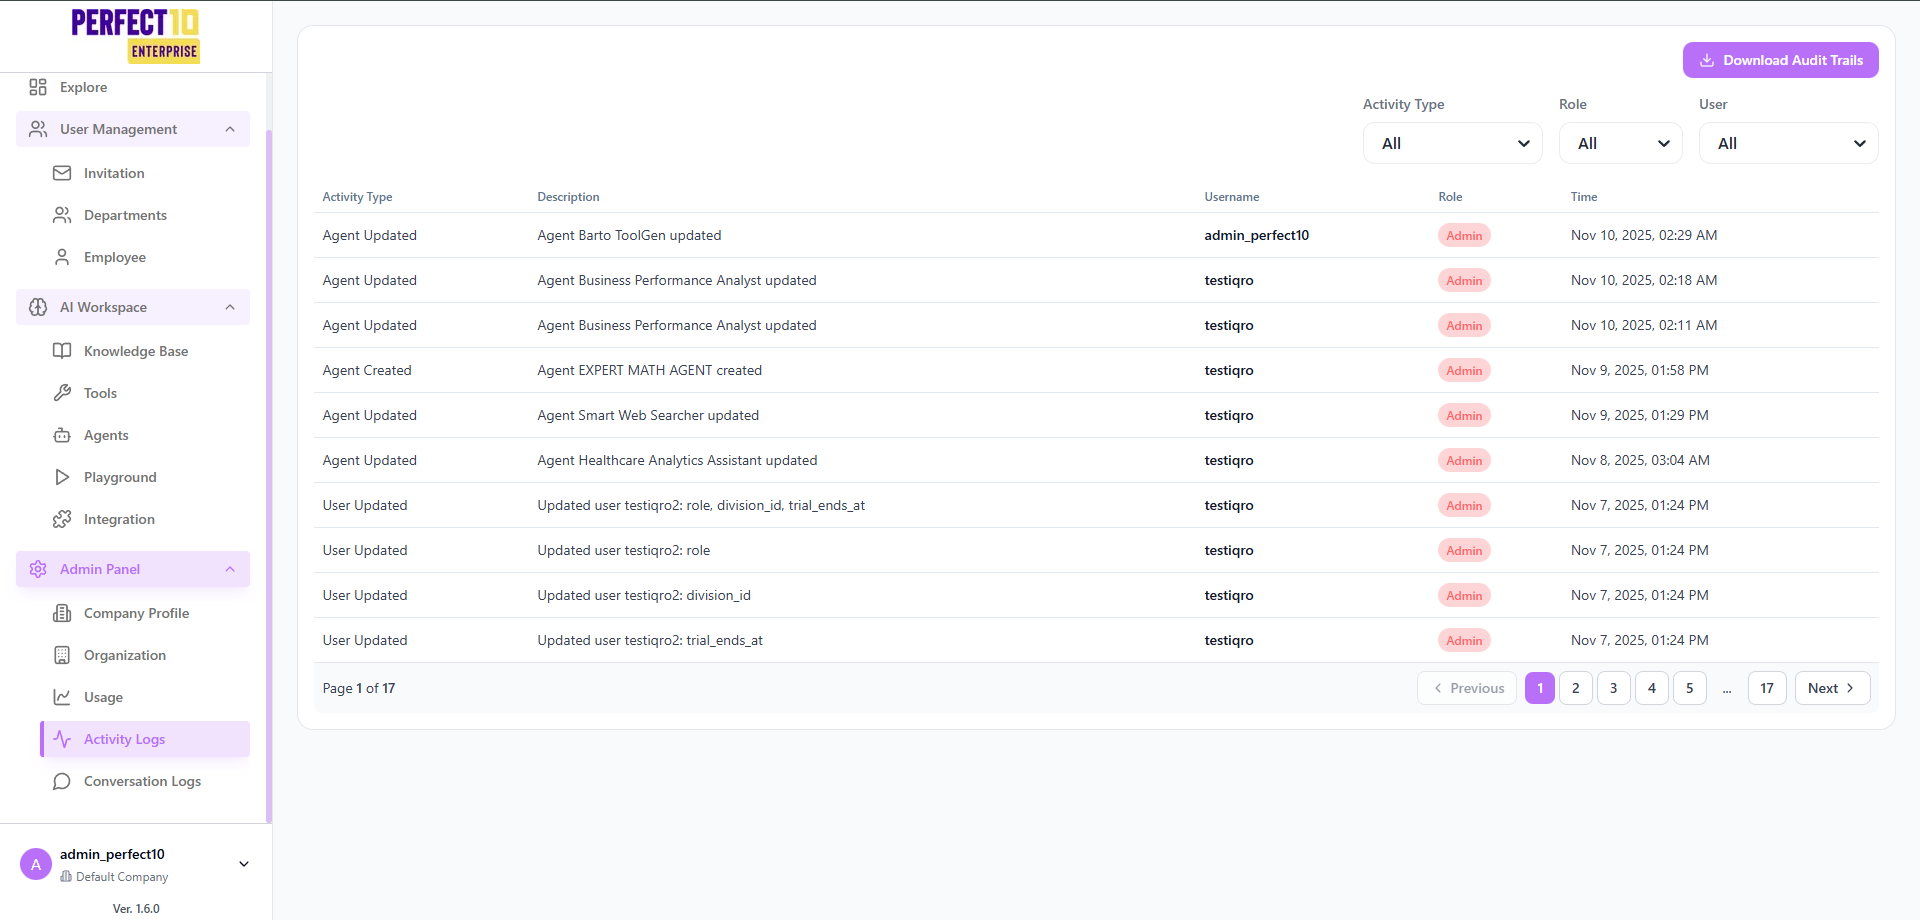Jump to page 3
The width and height of the screenshot is (1920, 920).
point(1614,688)
